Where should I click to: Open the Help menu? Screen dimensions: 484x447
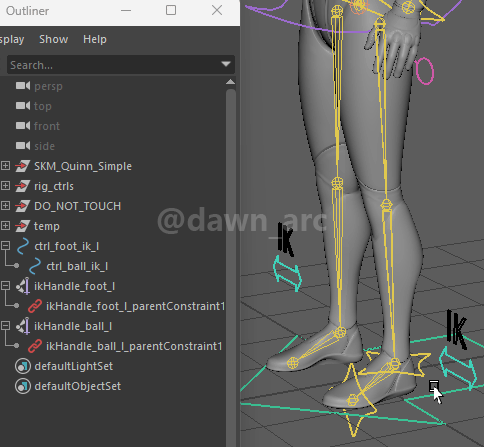point(95,39)
